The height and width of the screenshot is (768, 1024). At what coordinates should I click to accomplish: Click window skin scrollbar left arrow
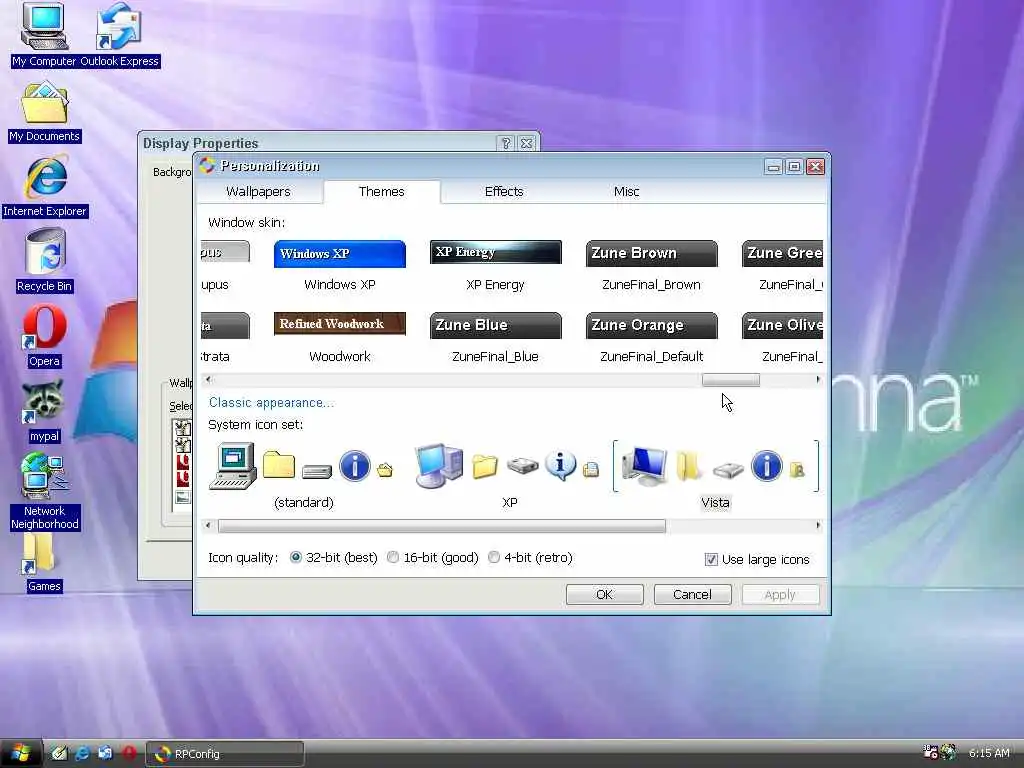pos(208,379)
